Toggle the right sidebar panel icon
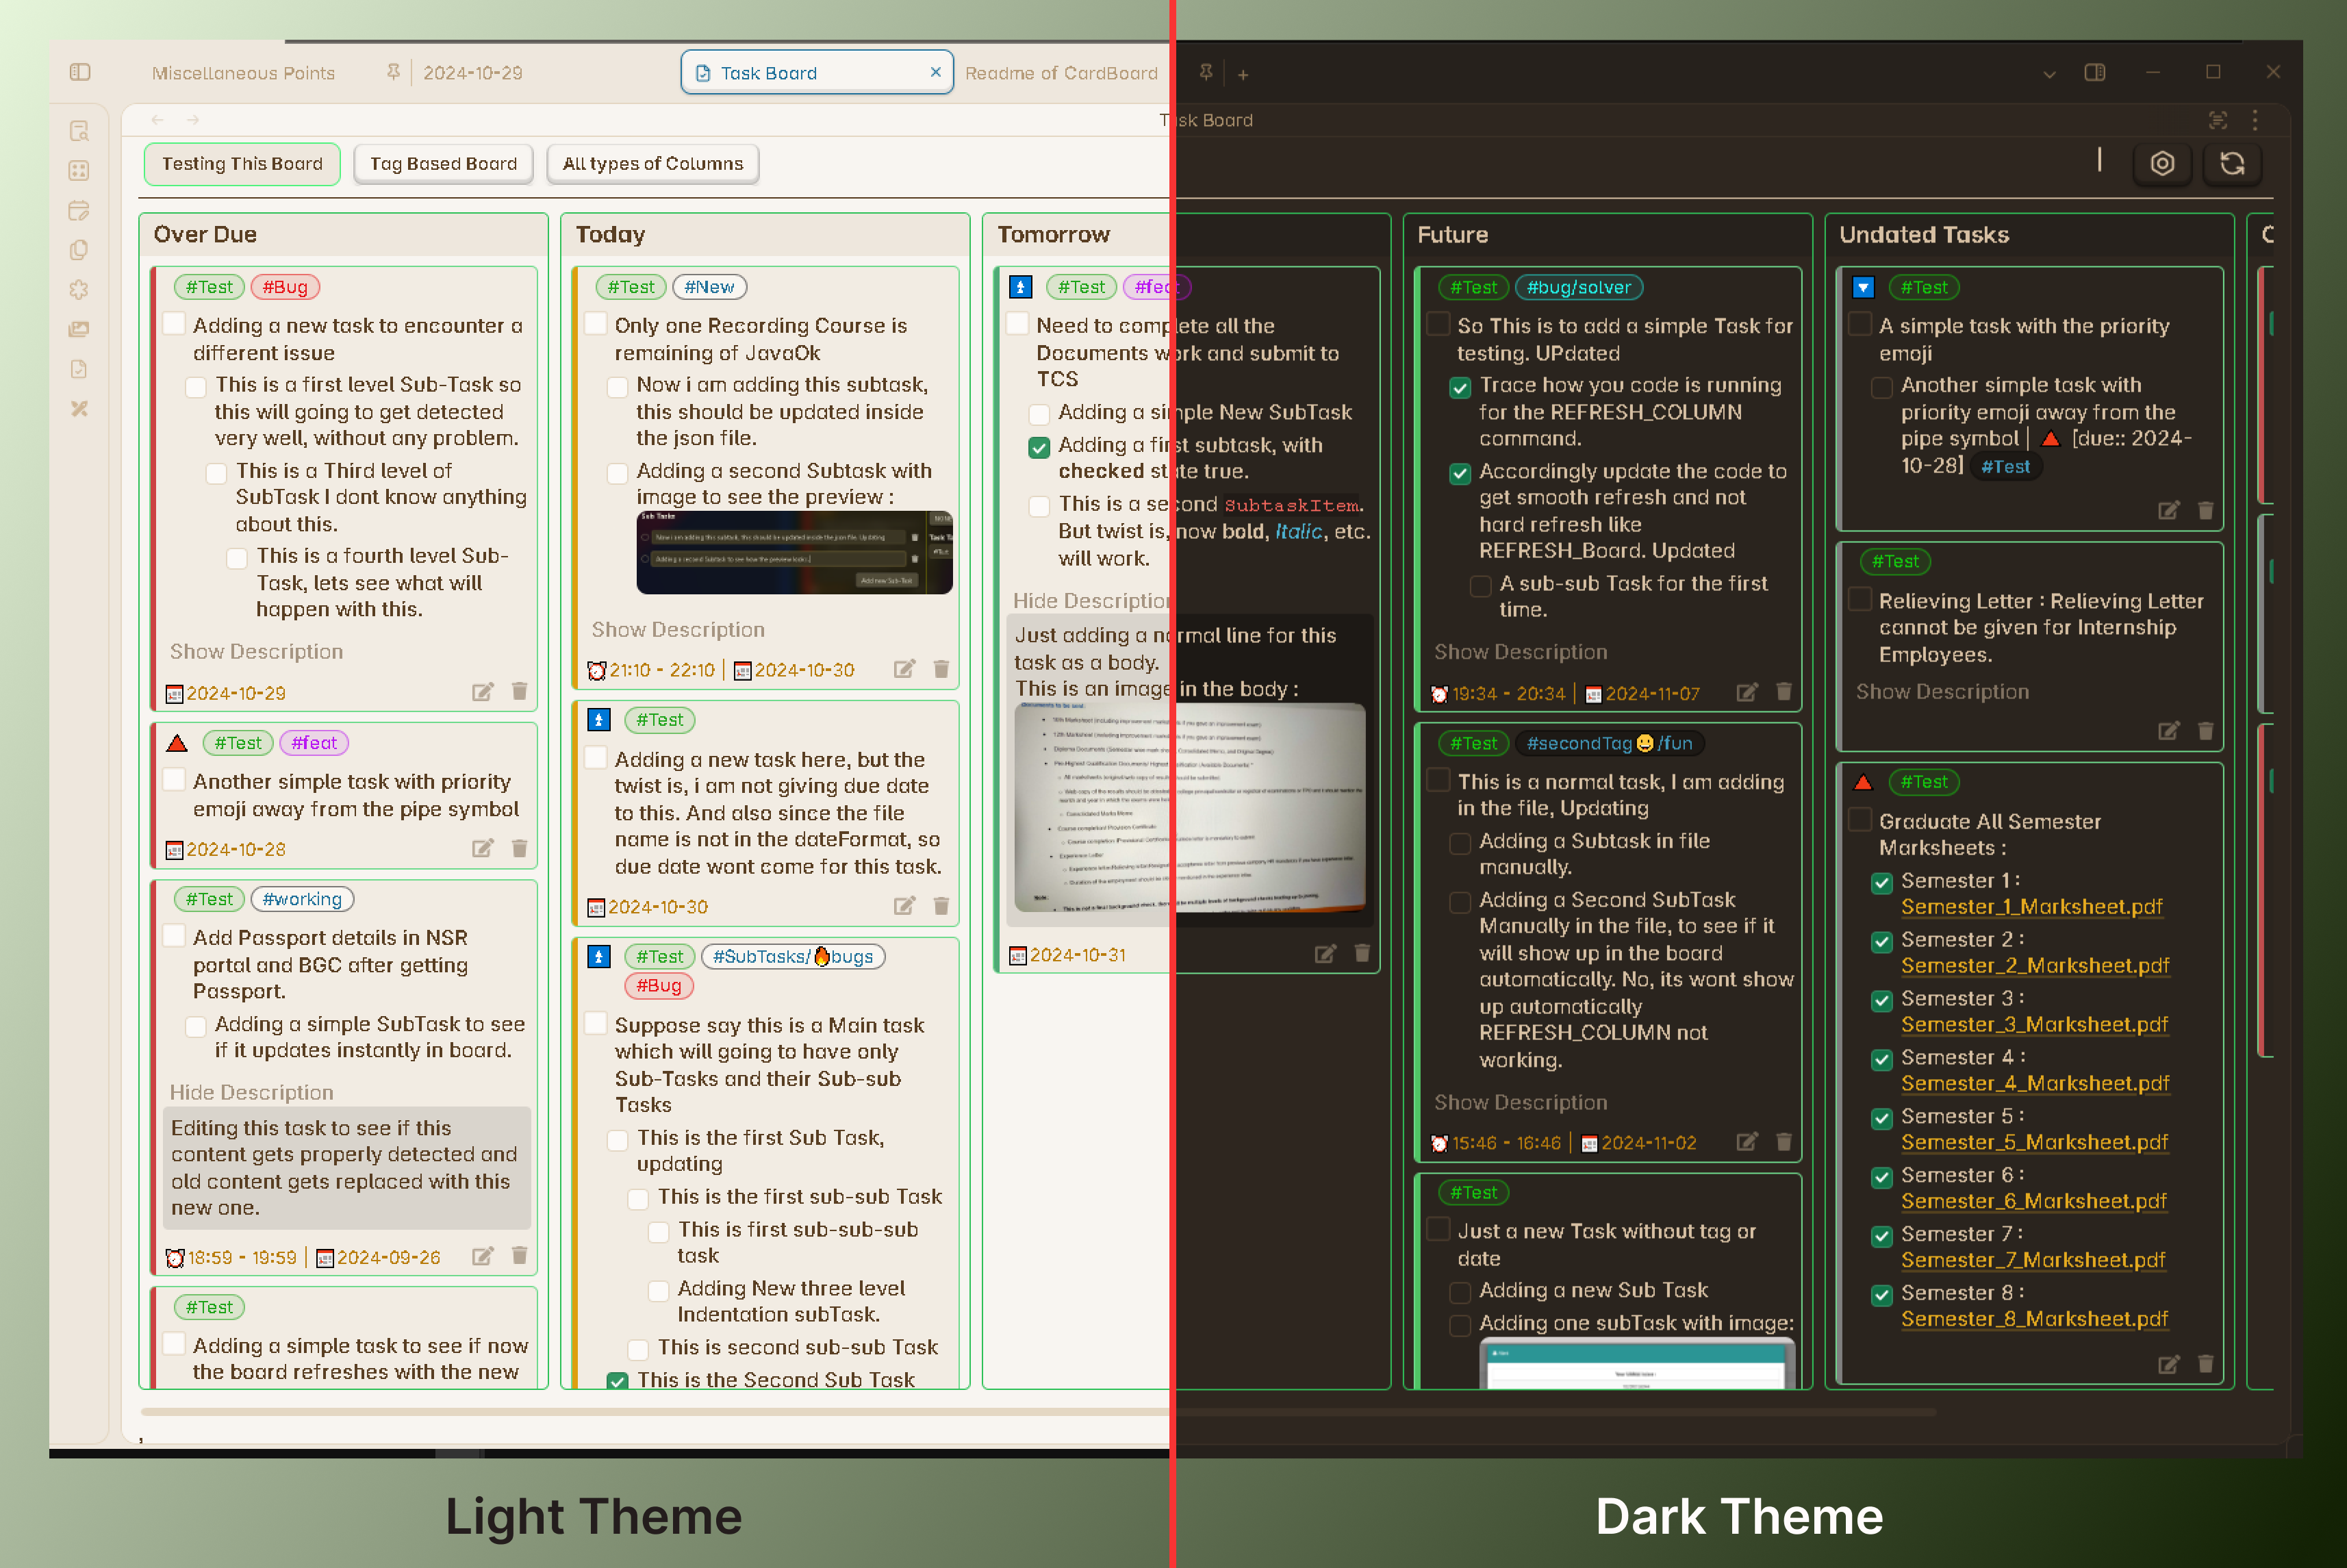The height and width of the screenshot is (1568, 2347). 2095,72
